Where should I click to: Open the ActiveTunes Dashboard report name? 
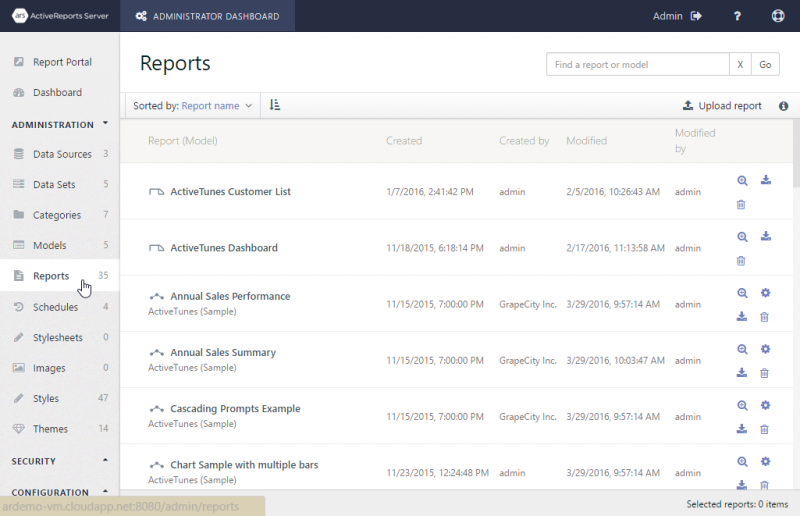224,248
